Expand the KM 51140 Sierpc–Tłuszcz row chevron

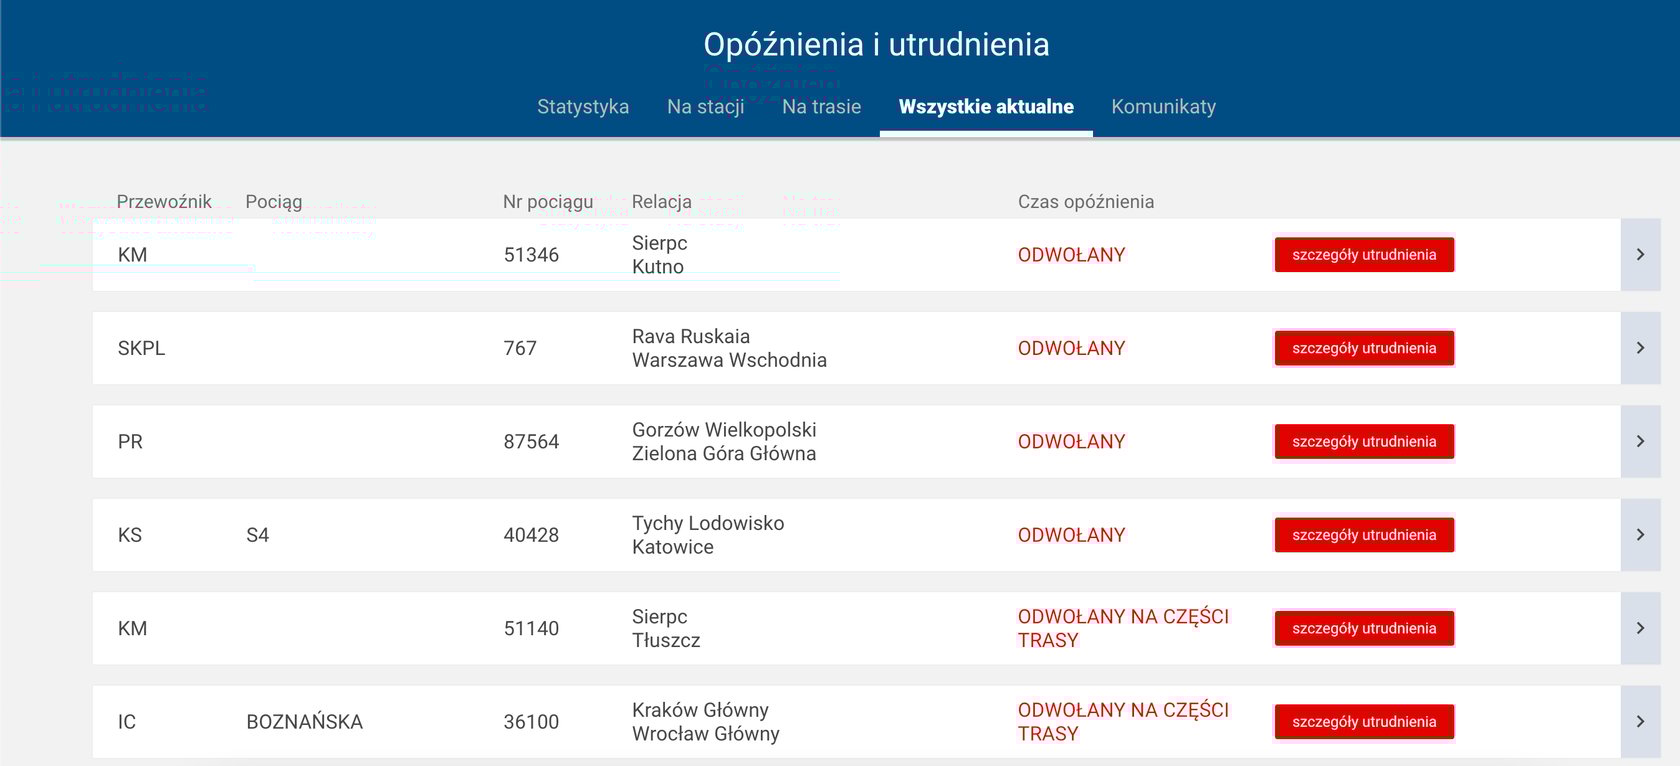1640,628
